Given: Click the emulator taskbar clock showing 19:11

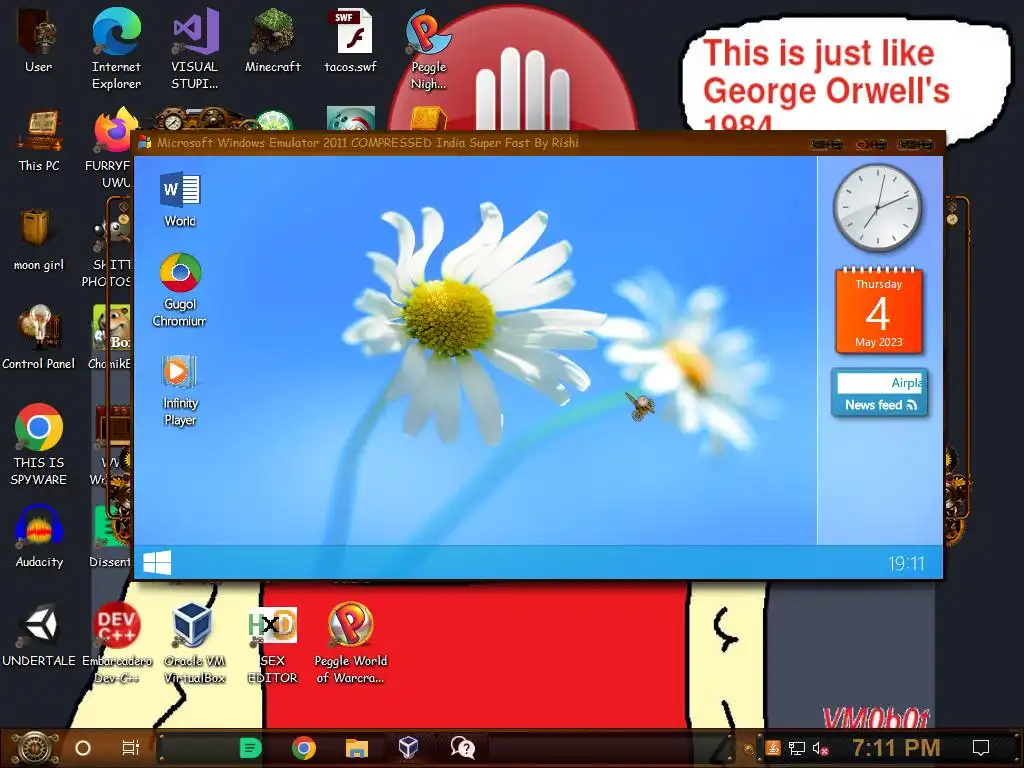Looking at the screenshot, I should [906, 563].
